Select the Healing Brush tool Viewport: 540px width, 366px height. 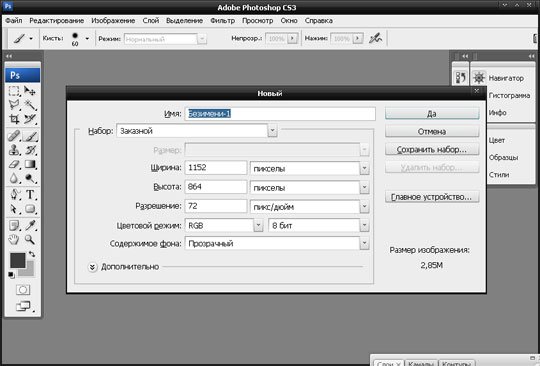(x=14, y=136)
